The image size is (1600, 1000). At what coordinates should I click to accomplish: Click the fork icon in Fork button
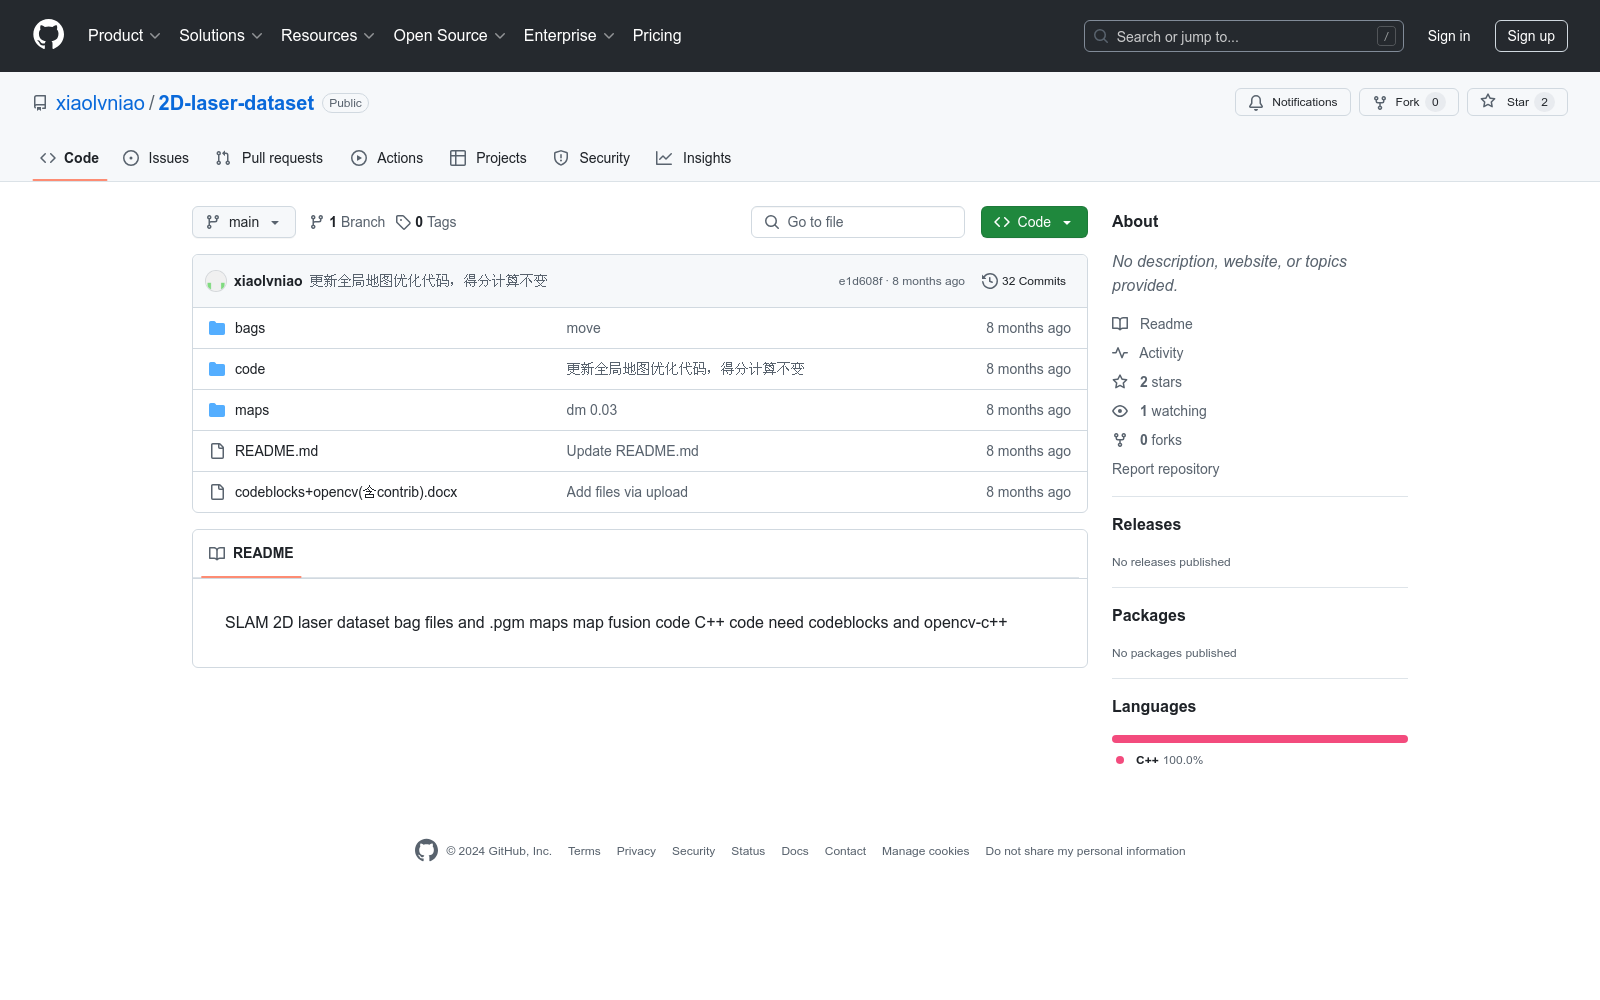(1380, 102)
